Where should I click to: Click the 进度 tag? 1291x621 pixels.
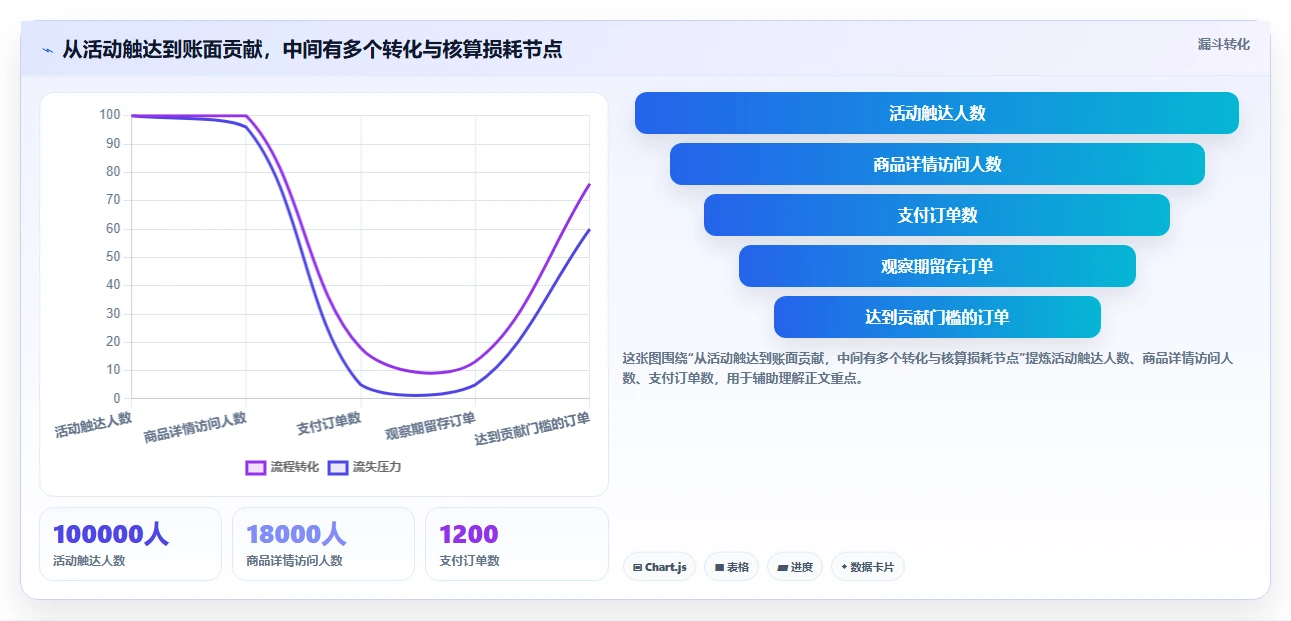click(x=795, y=567)
